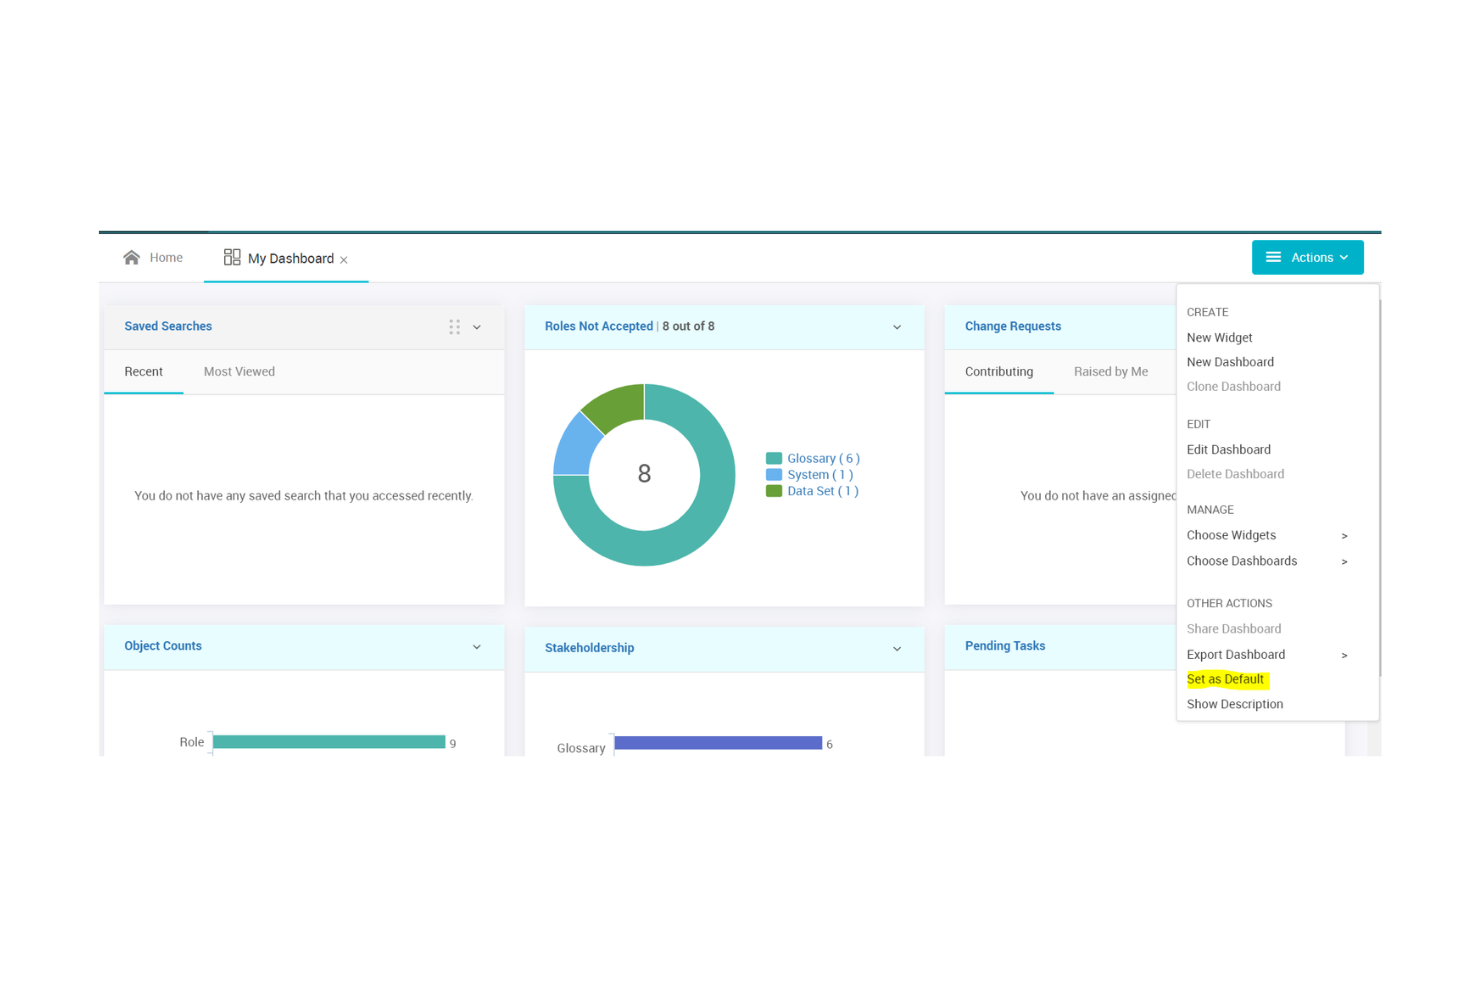Open the Home tab
Image resolution: width=1480 pixels, height=987 pixels.
click(153, 257)
